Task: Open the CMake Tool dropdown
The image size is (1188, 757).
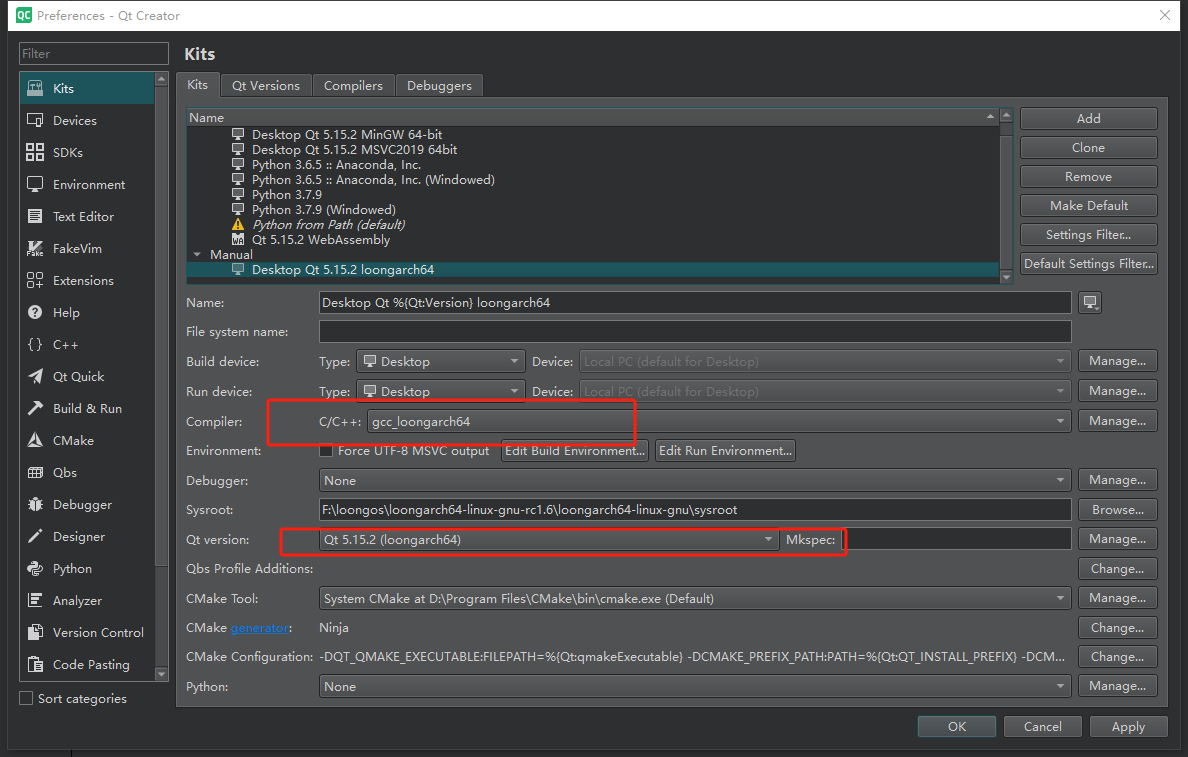Action: (x=695, y=599)
